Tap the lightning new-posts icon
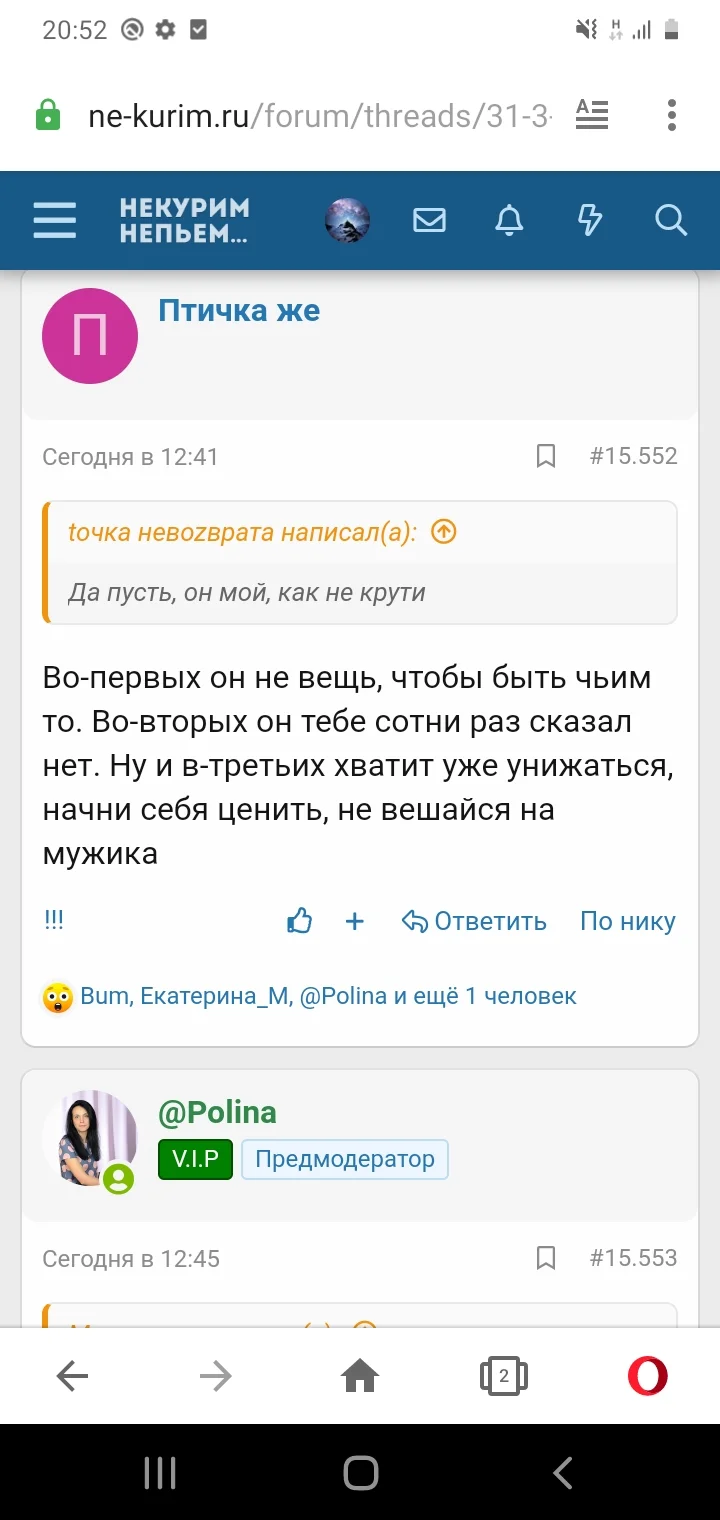This screenshot has height=1520, width=720. click(x=589, y=220)
